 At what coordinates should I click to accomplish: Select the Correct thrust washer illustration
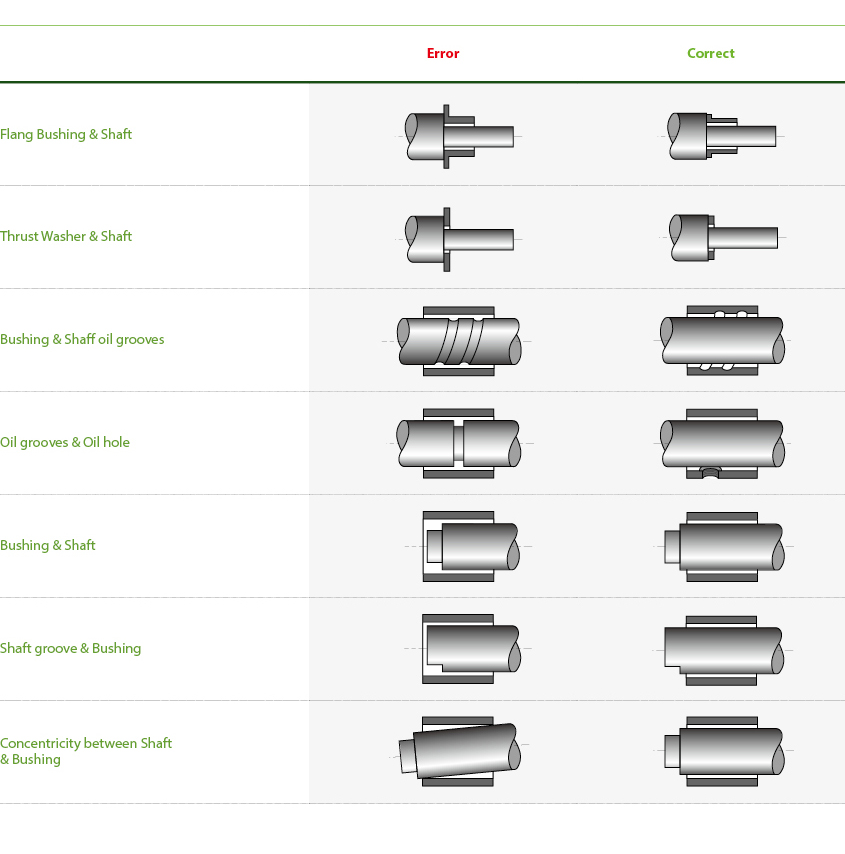(x=722, y=238)
